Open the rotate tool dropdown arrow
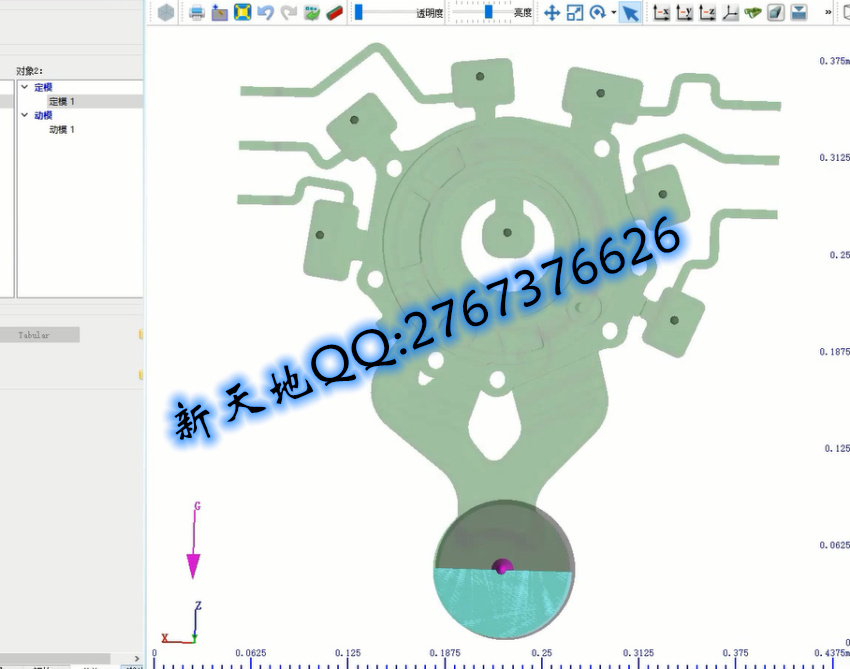This screenshot has width=850, height=669. click(613, 13)
